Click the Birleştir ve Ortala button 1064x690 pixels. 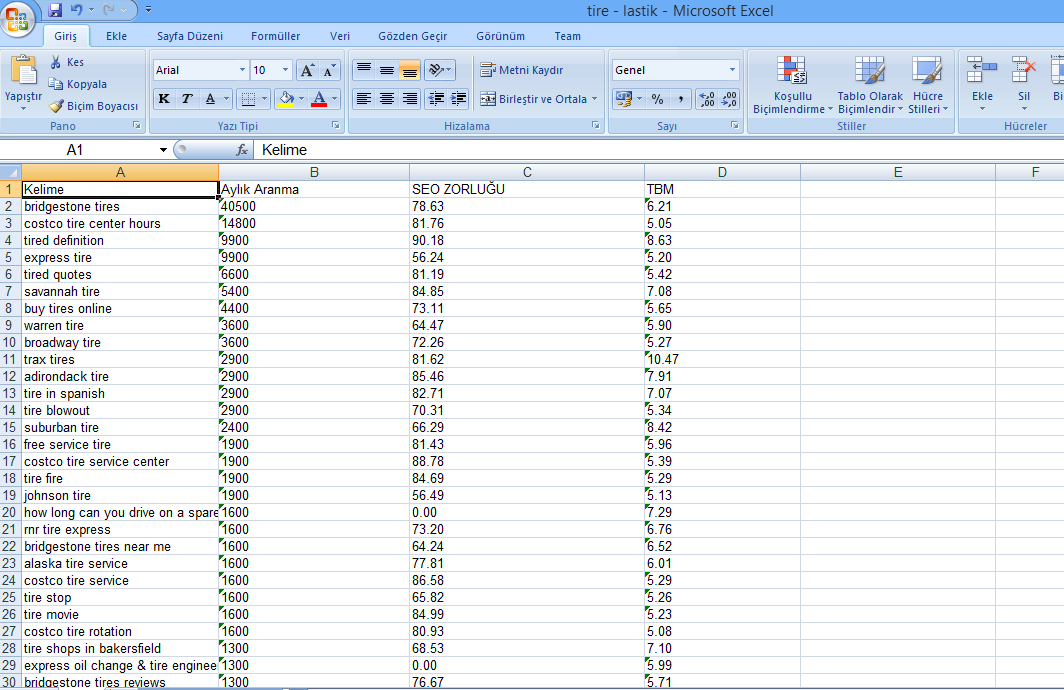pyautogui.click(x=534, y=99)
